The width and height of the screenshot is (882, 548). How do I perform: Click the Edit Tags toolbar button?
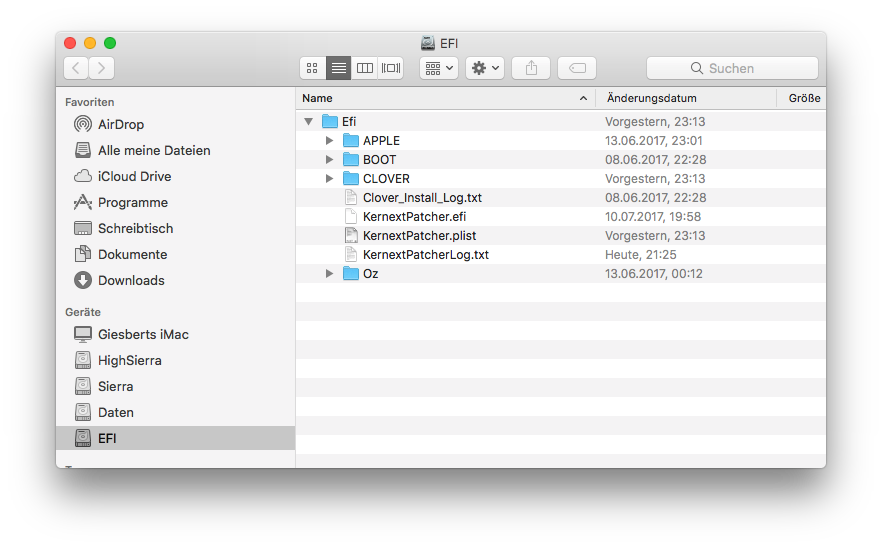(577, 68)
